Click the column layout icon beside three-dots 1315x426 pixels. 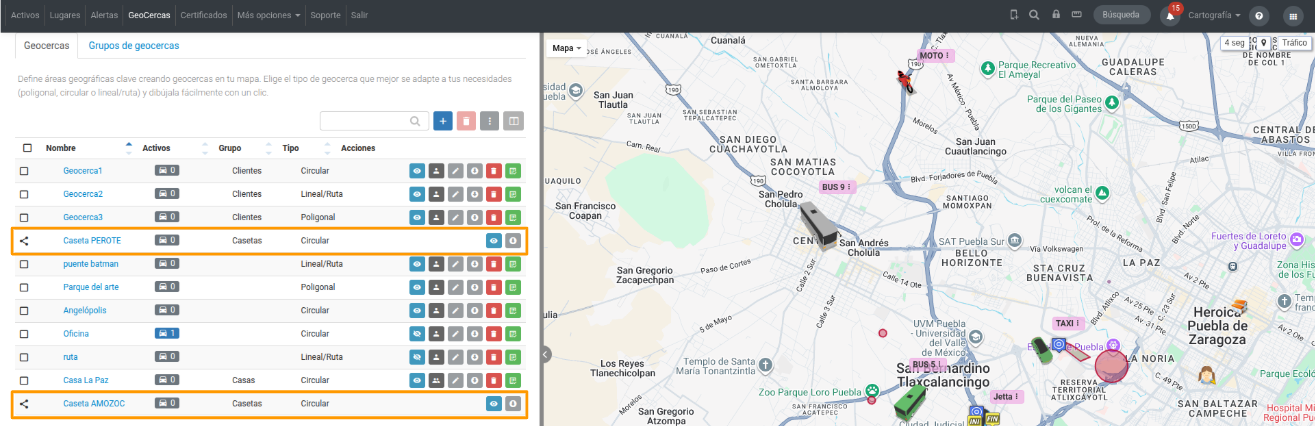pos(513,121)
